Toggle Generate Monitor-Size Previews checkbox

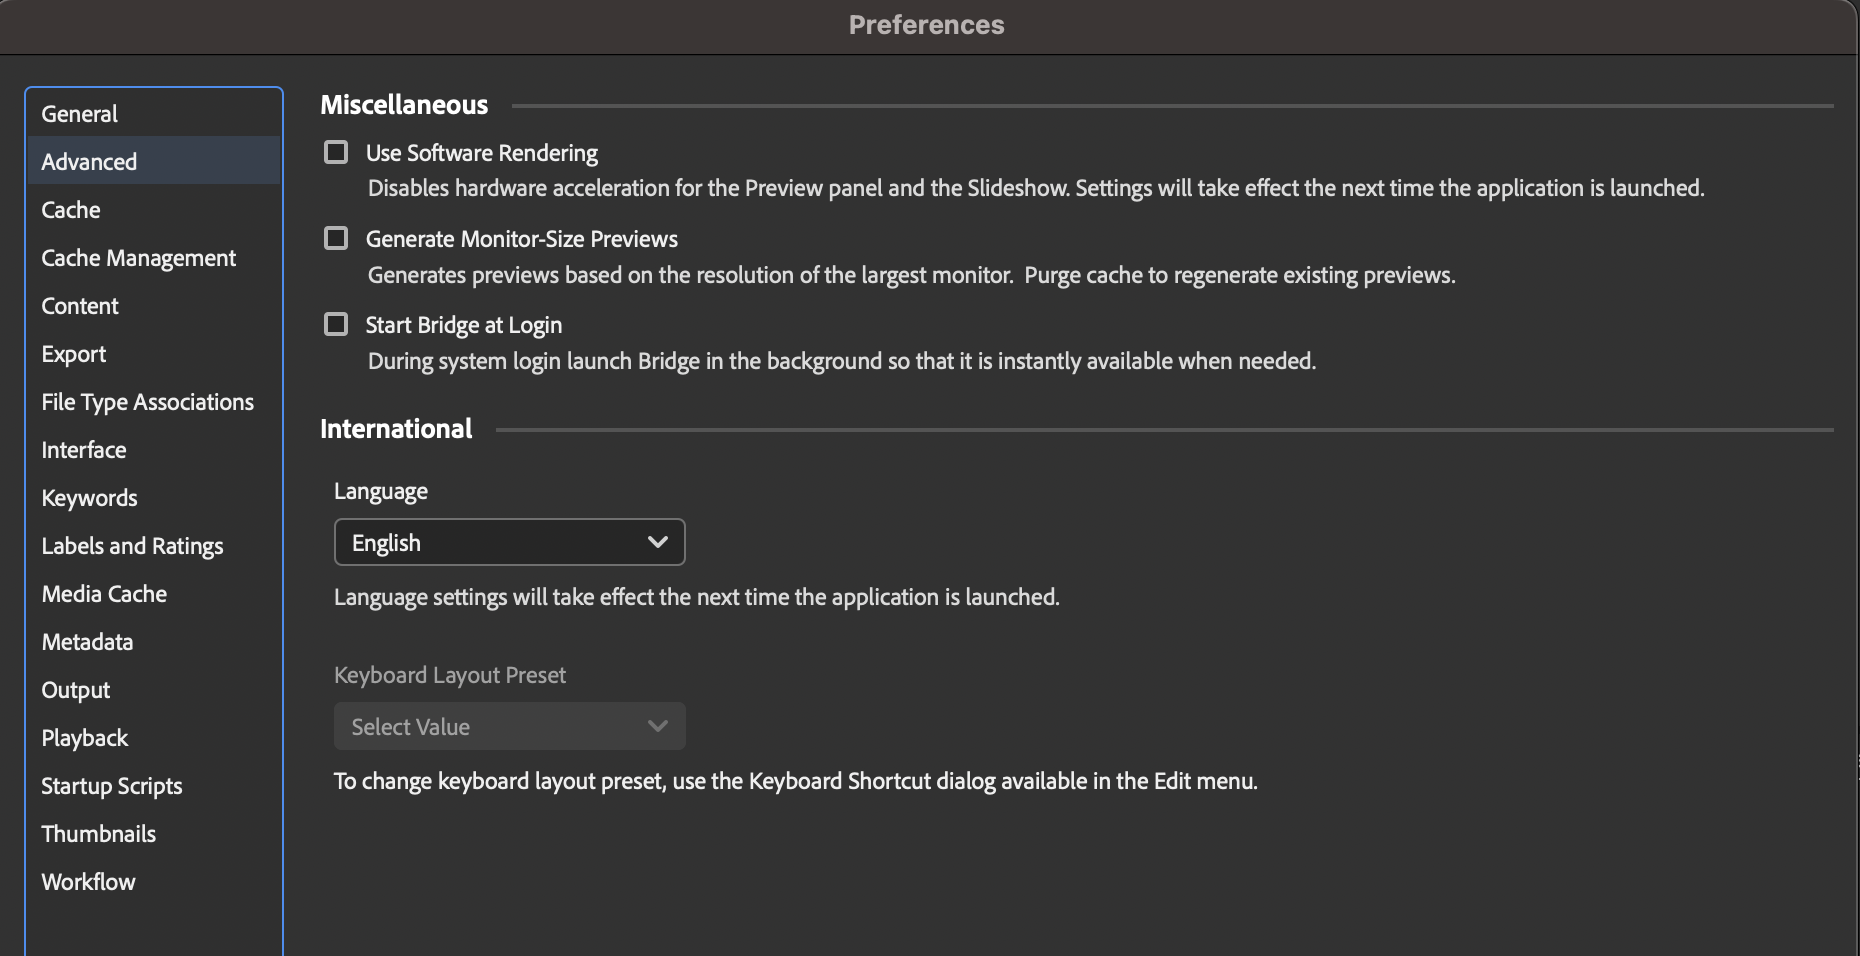point(336,238)
